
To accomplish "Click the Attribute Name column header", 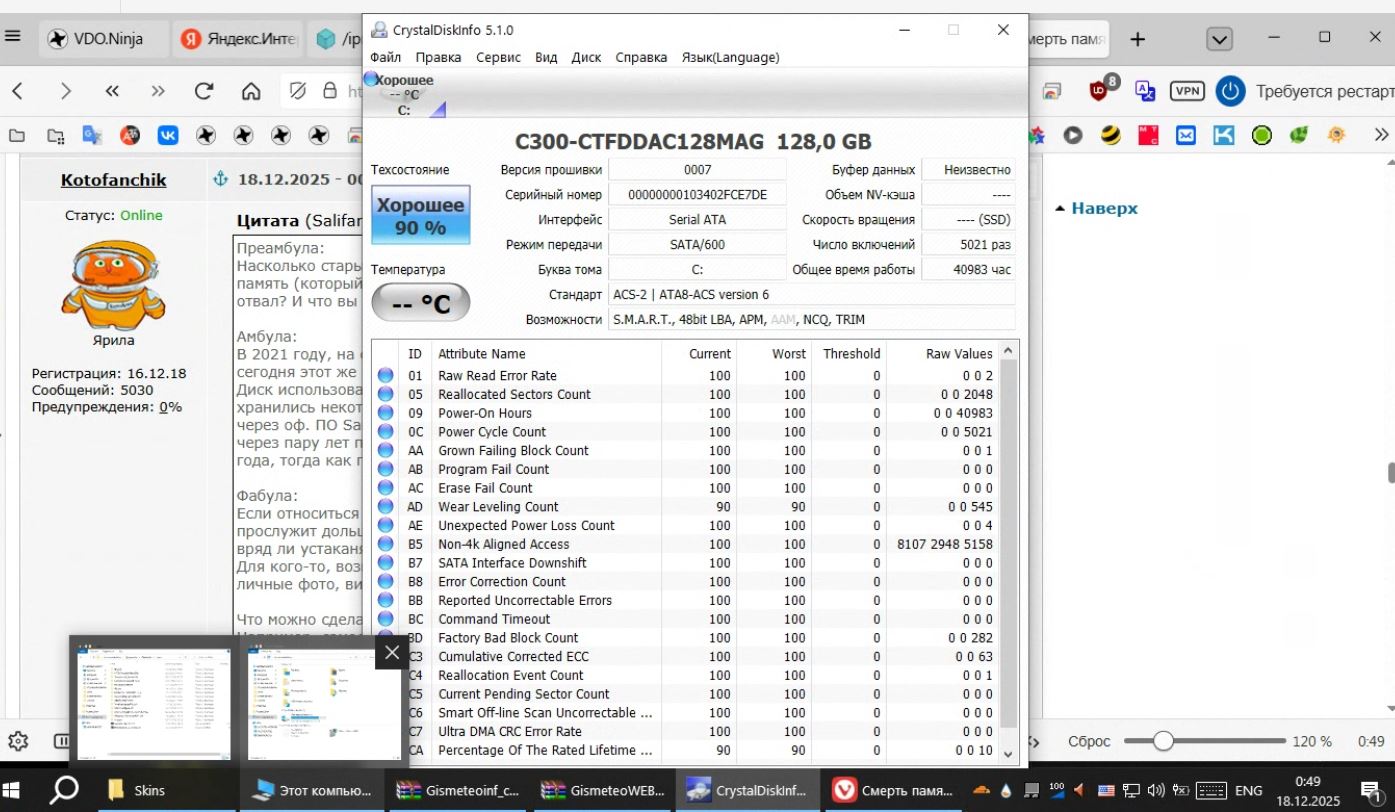I will click(x=547, y=353).
